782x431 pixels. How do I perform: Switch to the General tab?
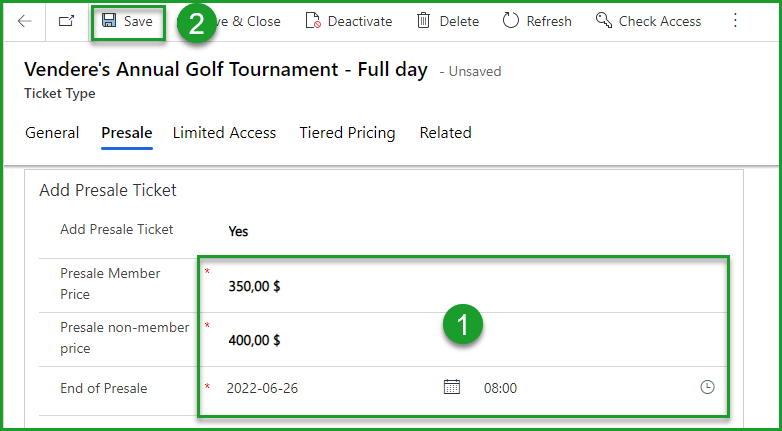click(52, 133)
